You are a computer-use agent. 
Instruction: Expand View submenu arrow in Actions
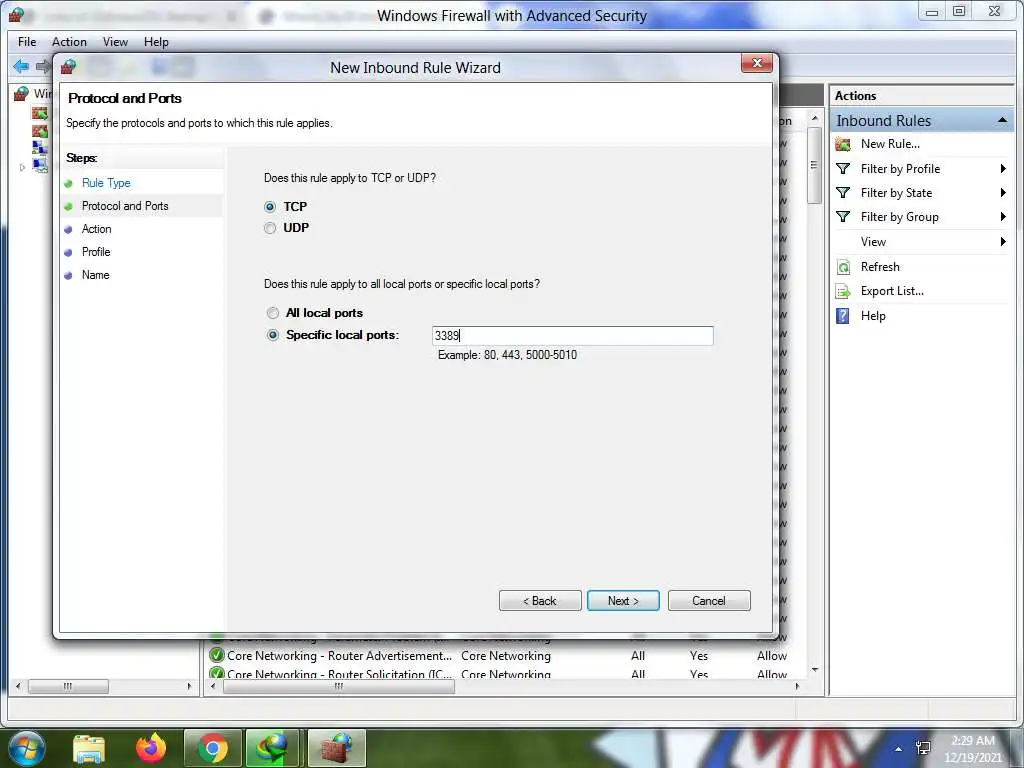click(1003, 242)
